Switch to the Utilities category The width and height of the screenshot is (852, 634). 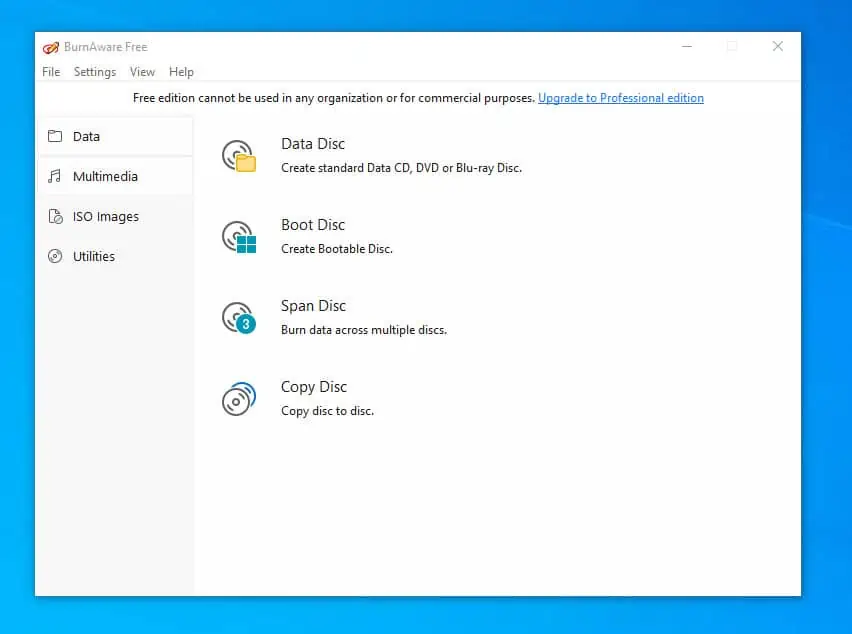coord(116,256)
